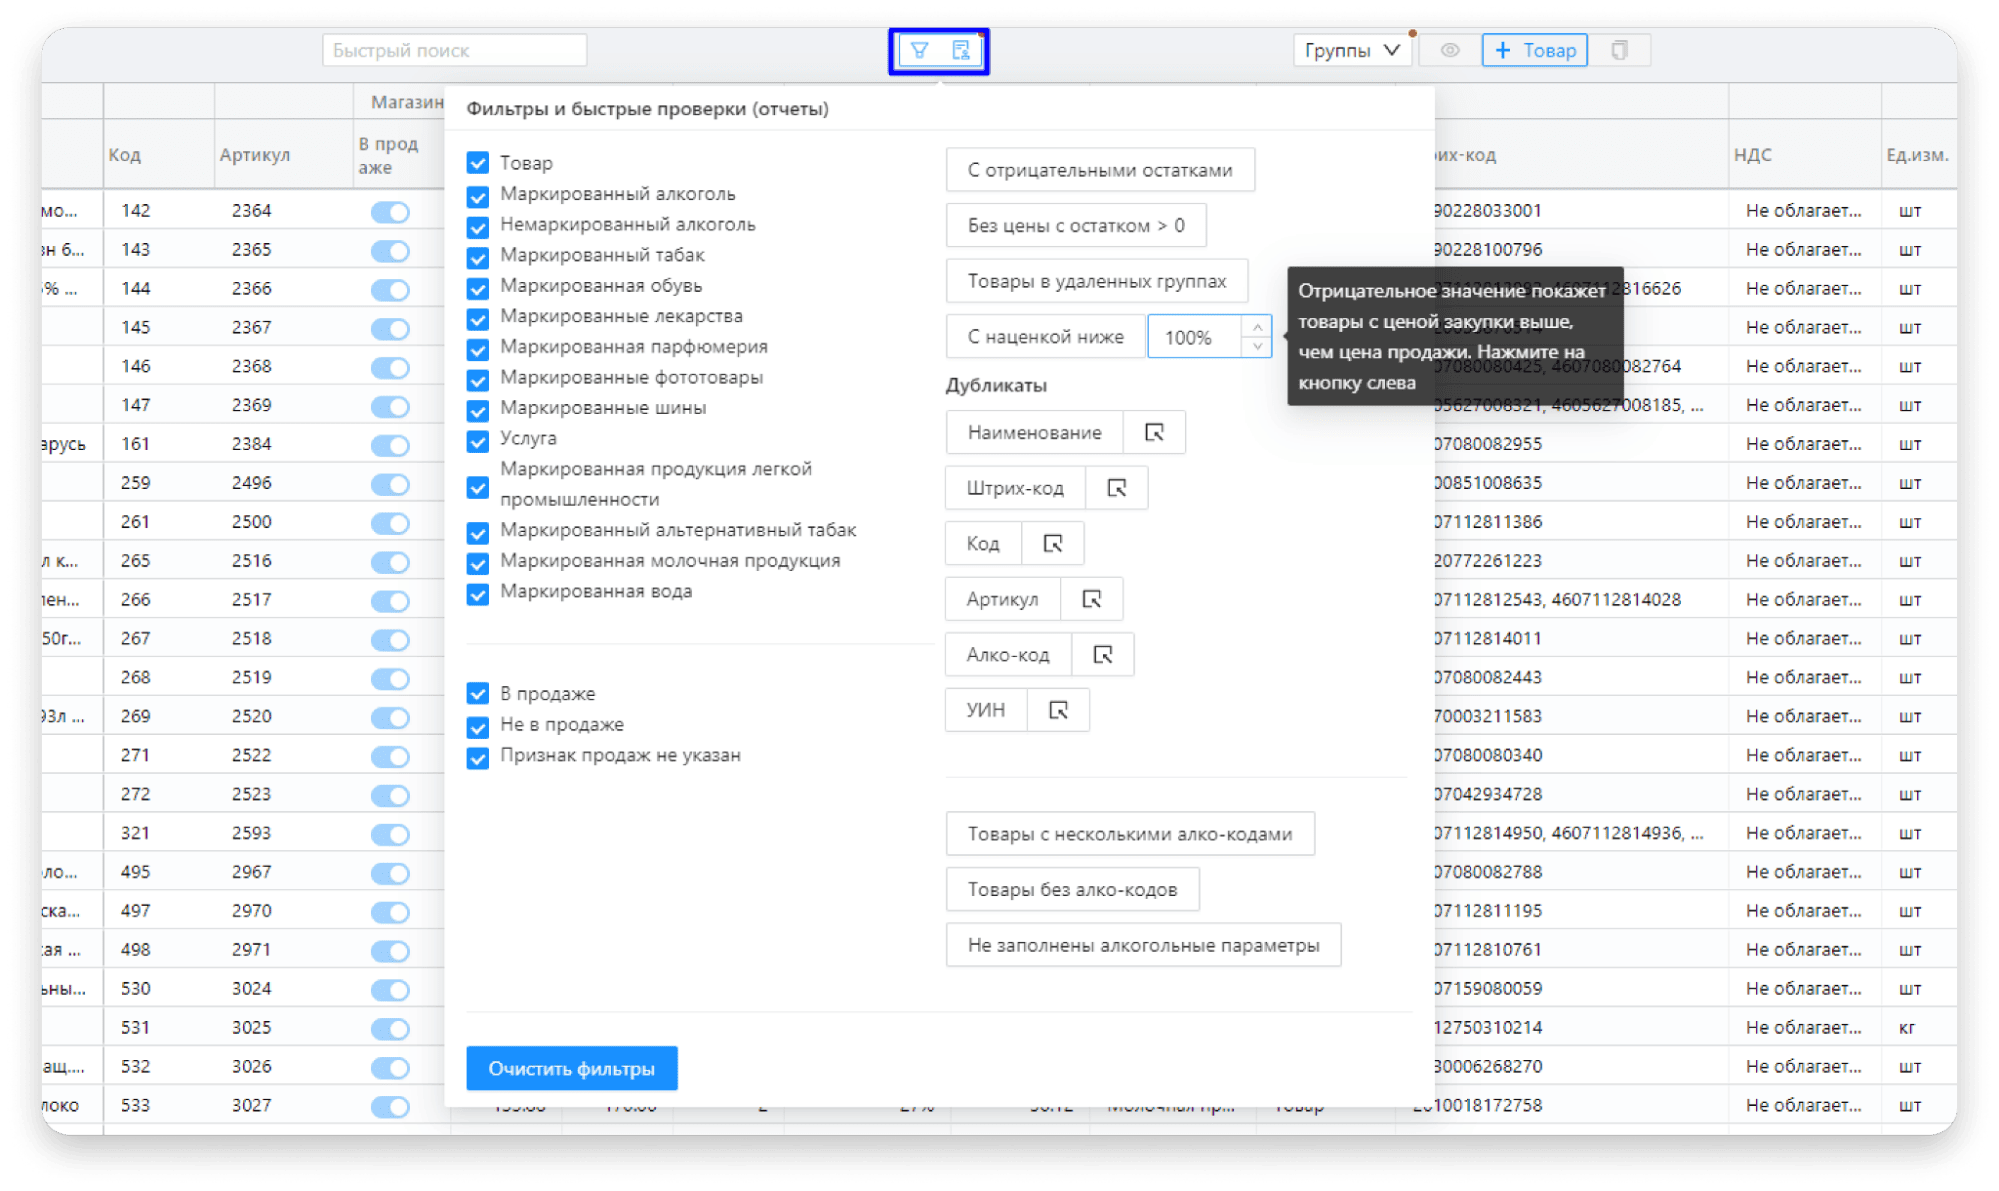Open the Группы dropdown

[x=1351, y=50]
